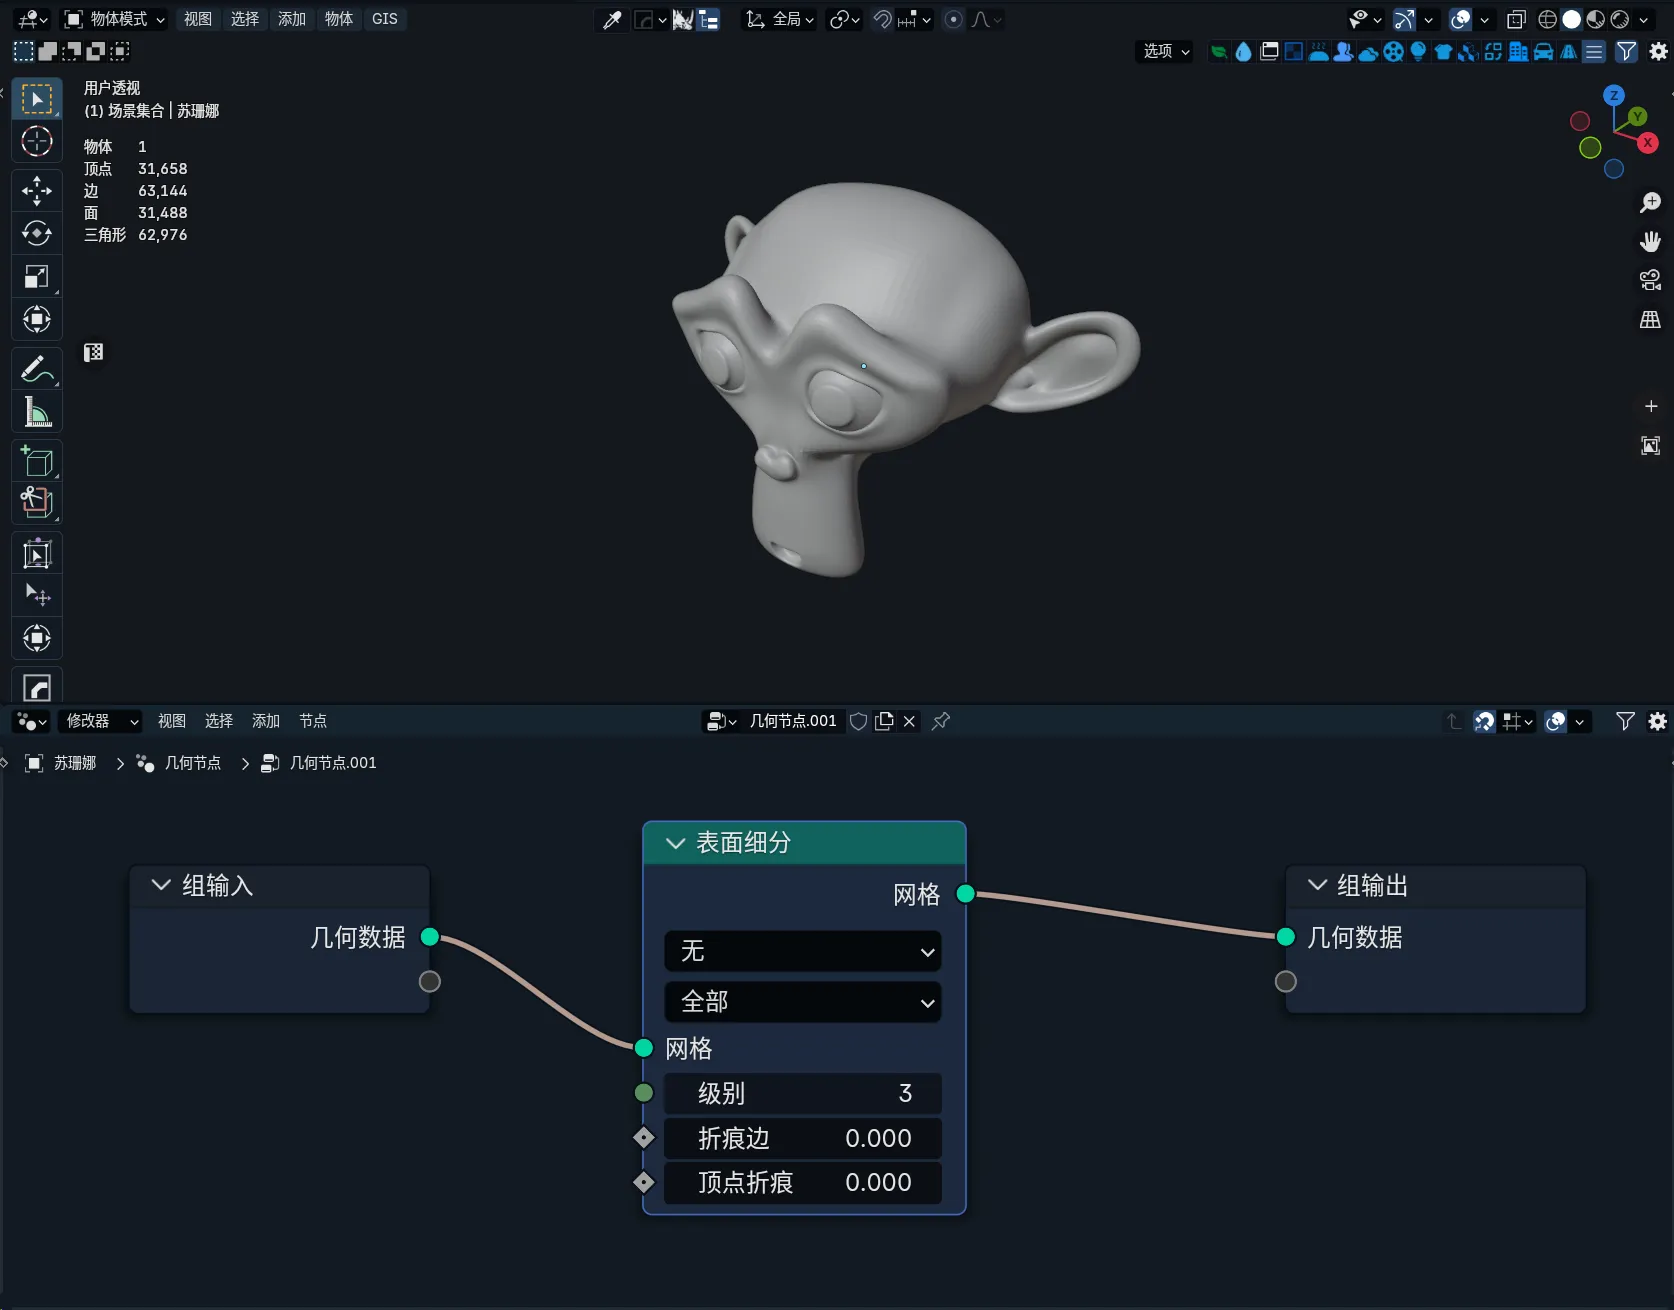Screen dimensions: 1674x1310
Task: Toggle viewport overlays button
Action: pyautogui.click(x=1461, y=19)
